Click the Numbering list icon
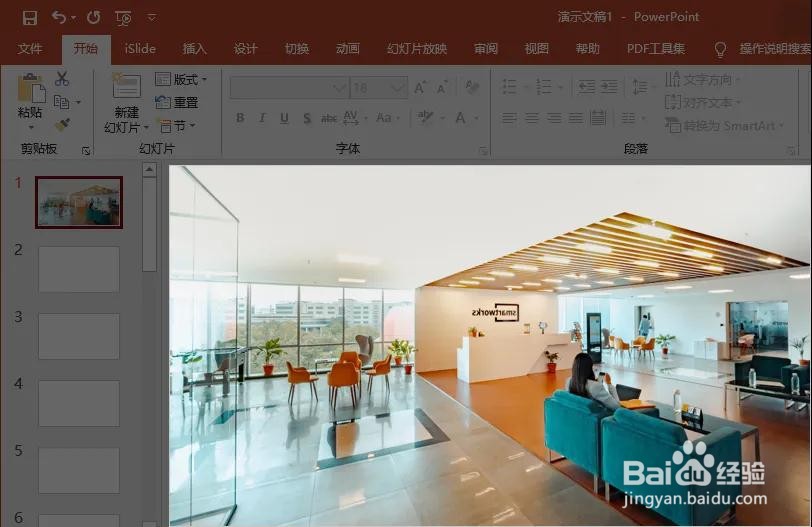This screenshot has height=527, width=812. [x=544, y=87]
